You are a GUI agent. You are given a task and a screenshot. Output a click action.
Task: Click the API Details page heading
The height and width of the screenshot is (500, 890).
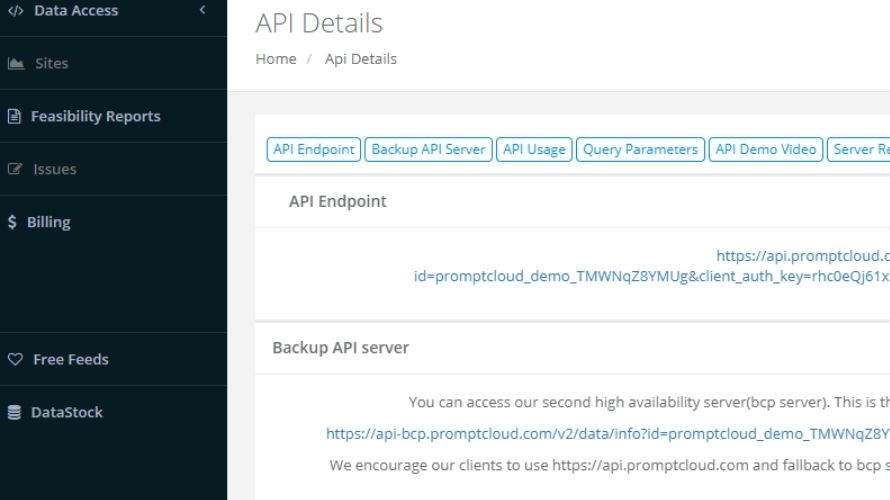click(319, 23)
